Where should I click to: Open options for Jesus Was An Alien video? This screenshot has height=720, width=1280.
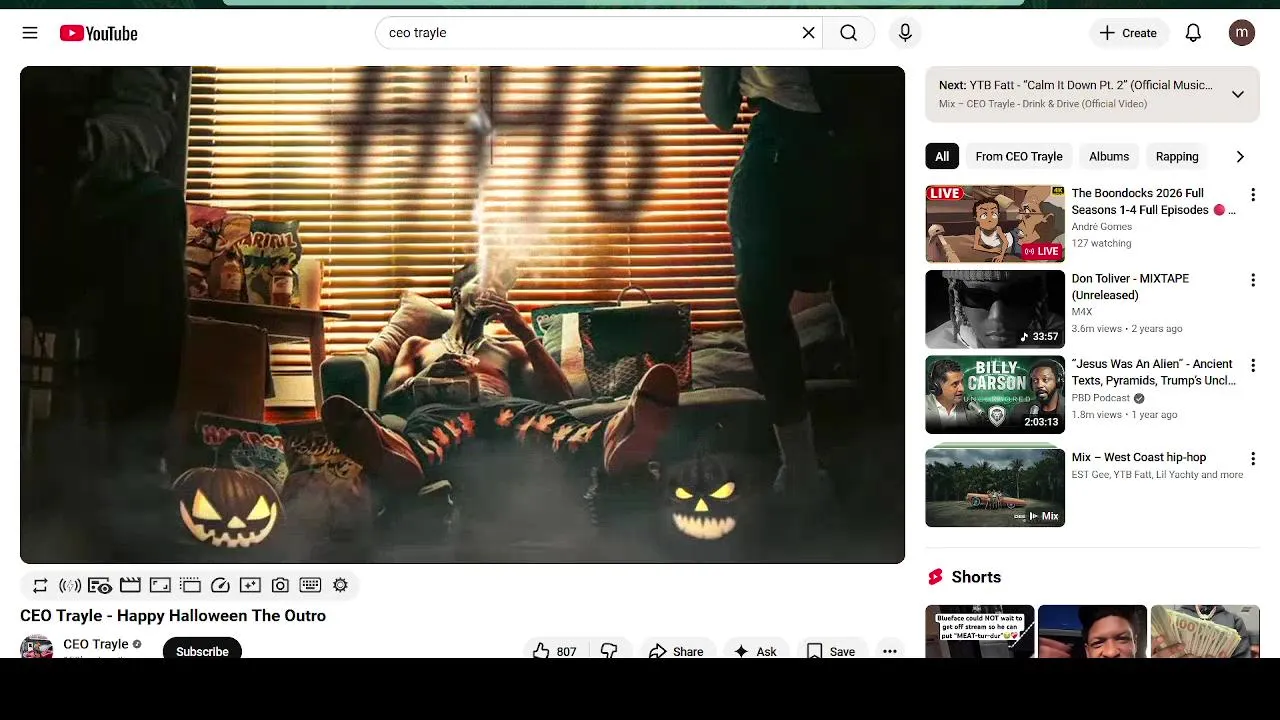tap(1252, 366)
